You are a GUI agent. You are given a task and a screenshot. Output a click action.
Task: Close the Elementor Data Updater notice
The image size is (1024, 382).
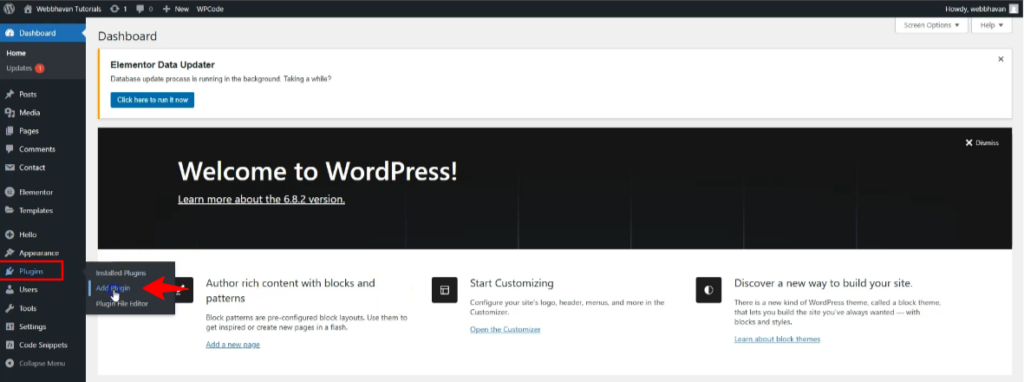coord(1000,59)
